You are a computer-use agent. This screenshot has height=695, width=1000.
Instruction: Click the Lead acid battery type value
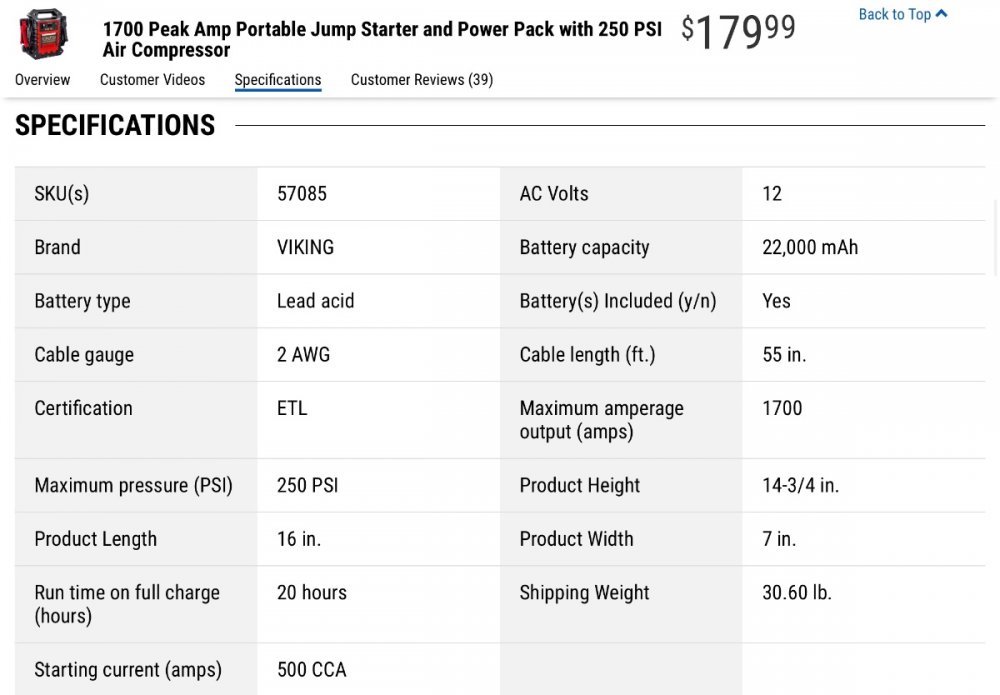point(315,301)
